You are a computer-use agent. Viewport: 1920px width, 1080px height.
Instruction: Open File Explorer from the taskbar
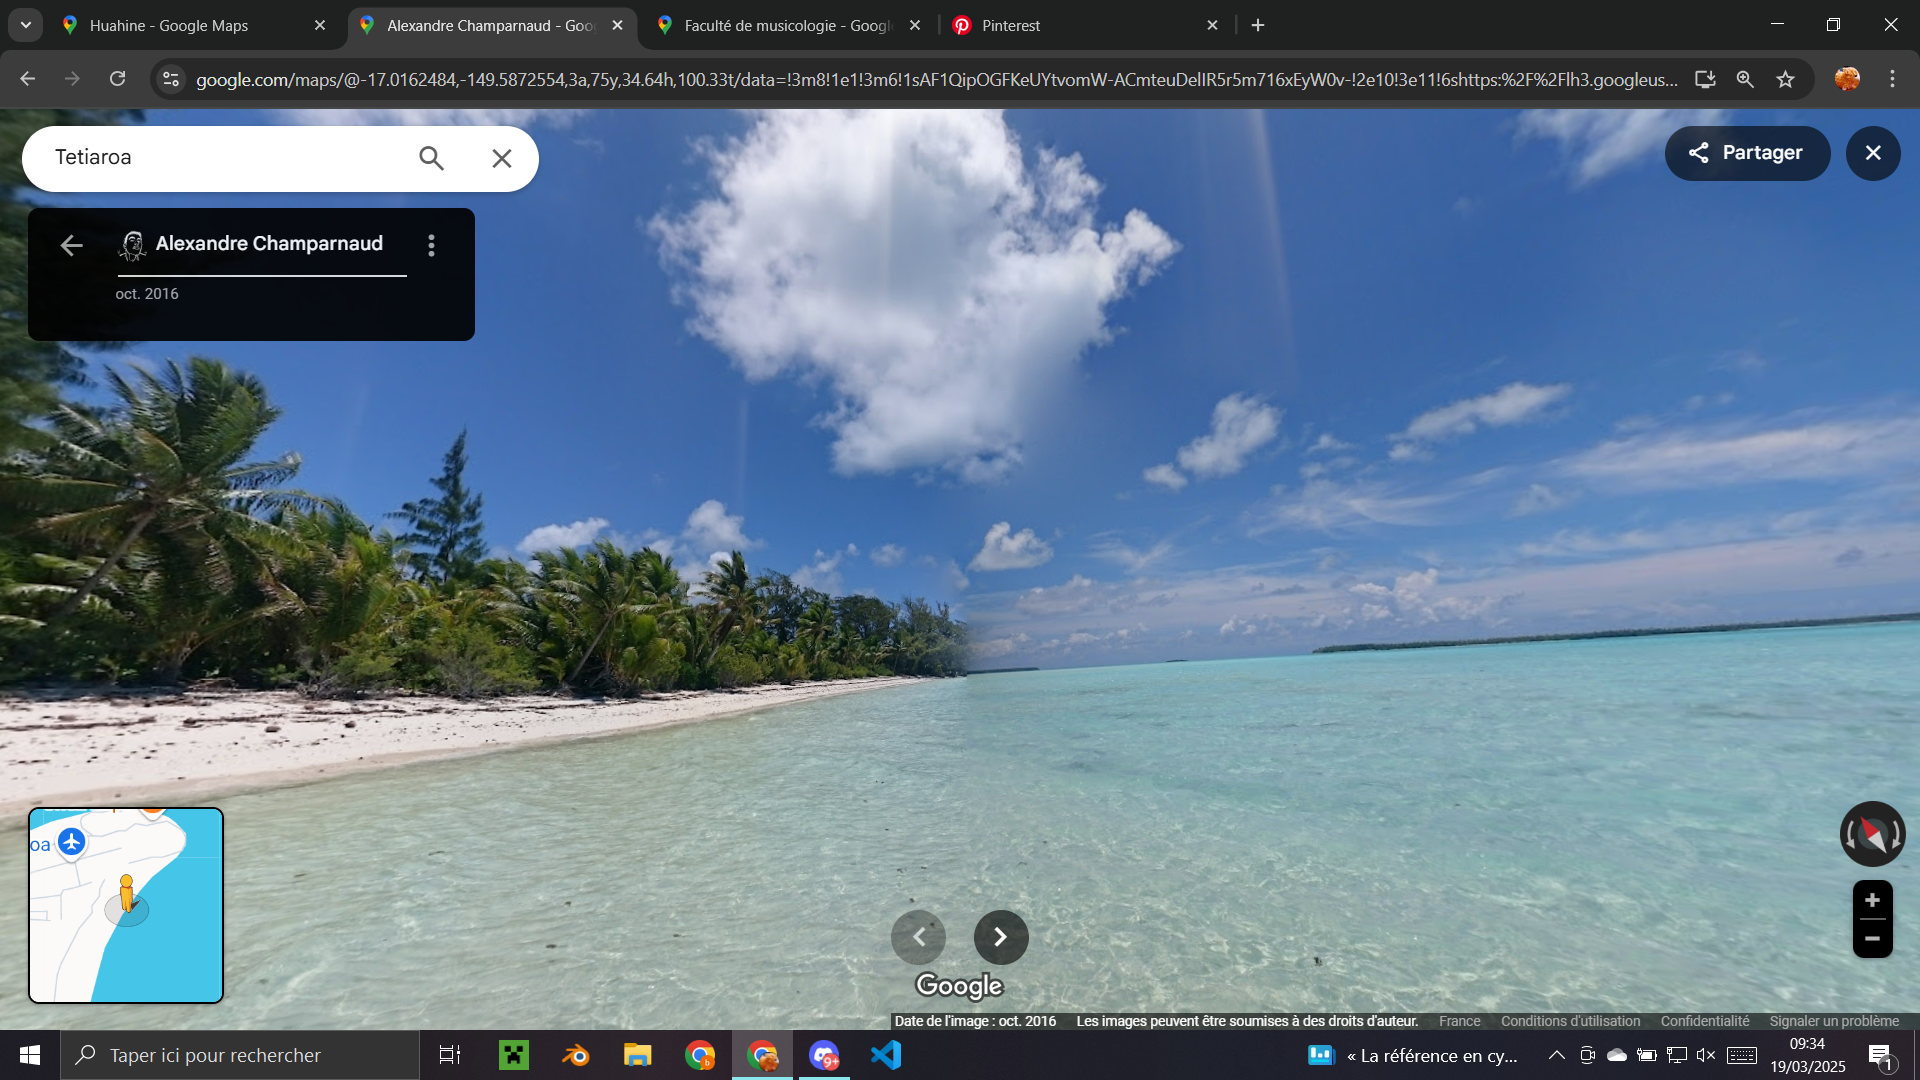click(x=638, y=1055)
